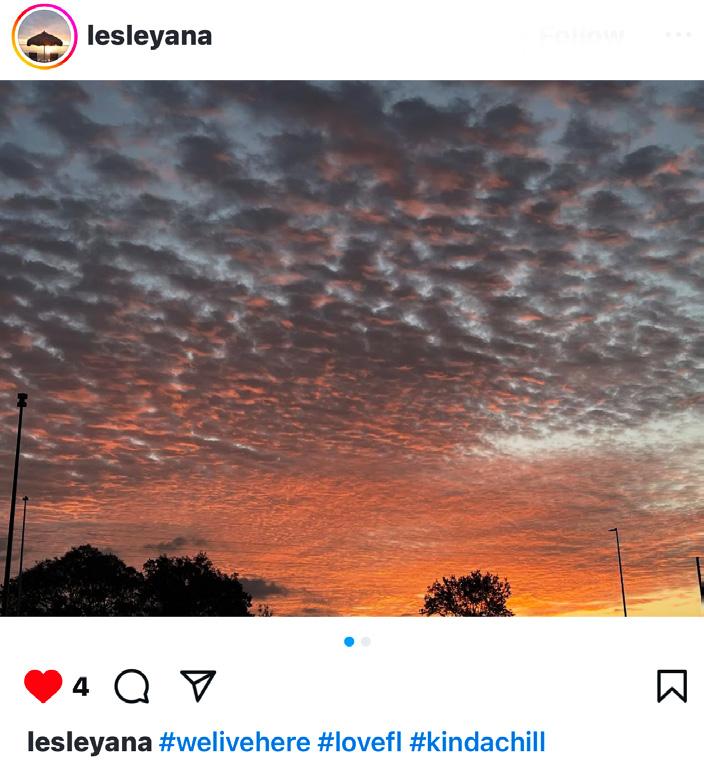This screenshot has width=704, height=766.
Task: View the like count number 4
Action: point(81,687)
